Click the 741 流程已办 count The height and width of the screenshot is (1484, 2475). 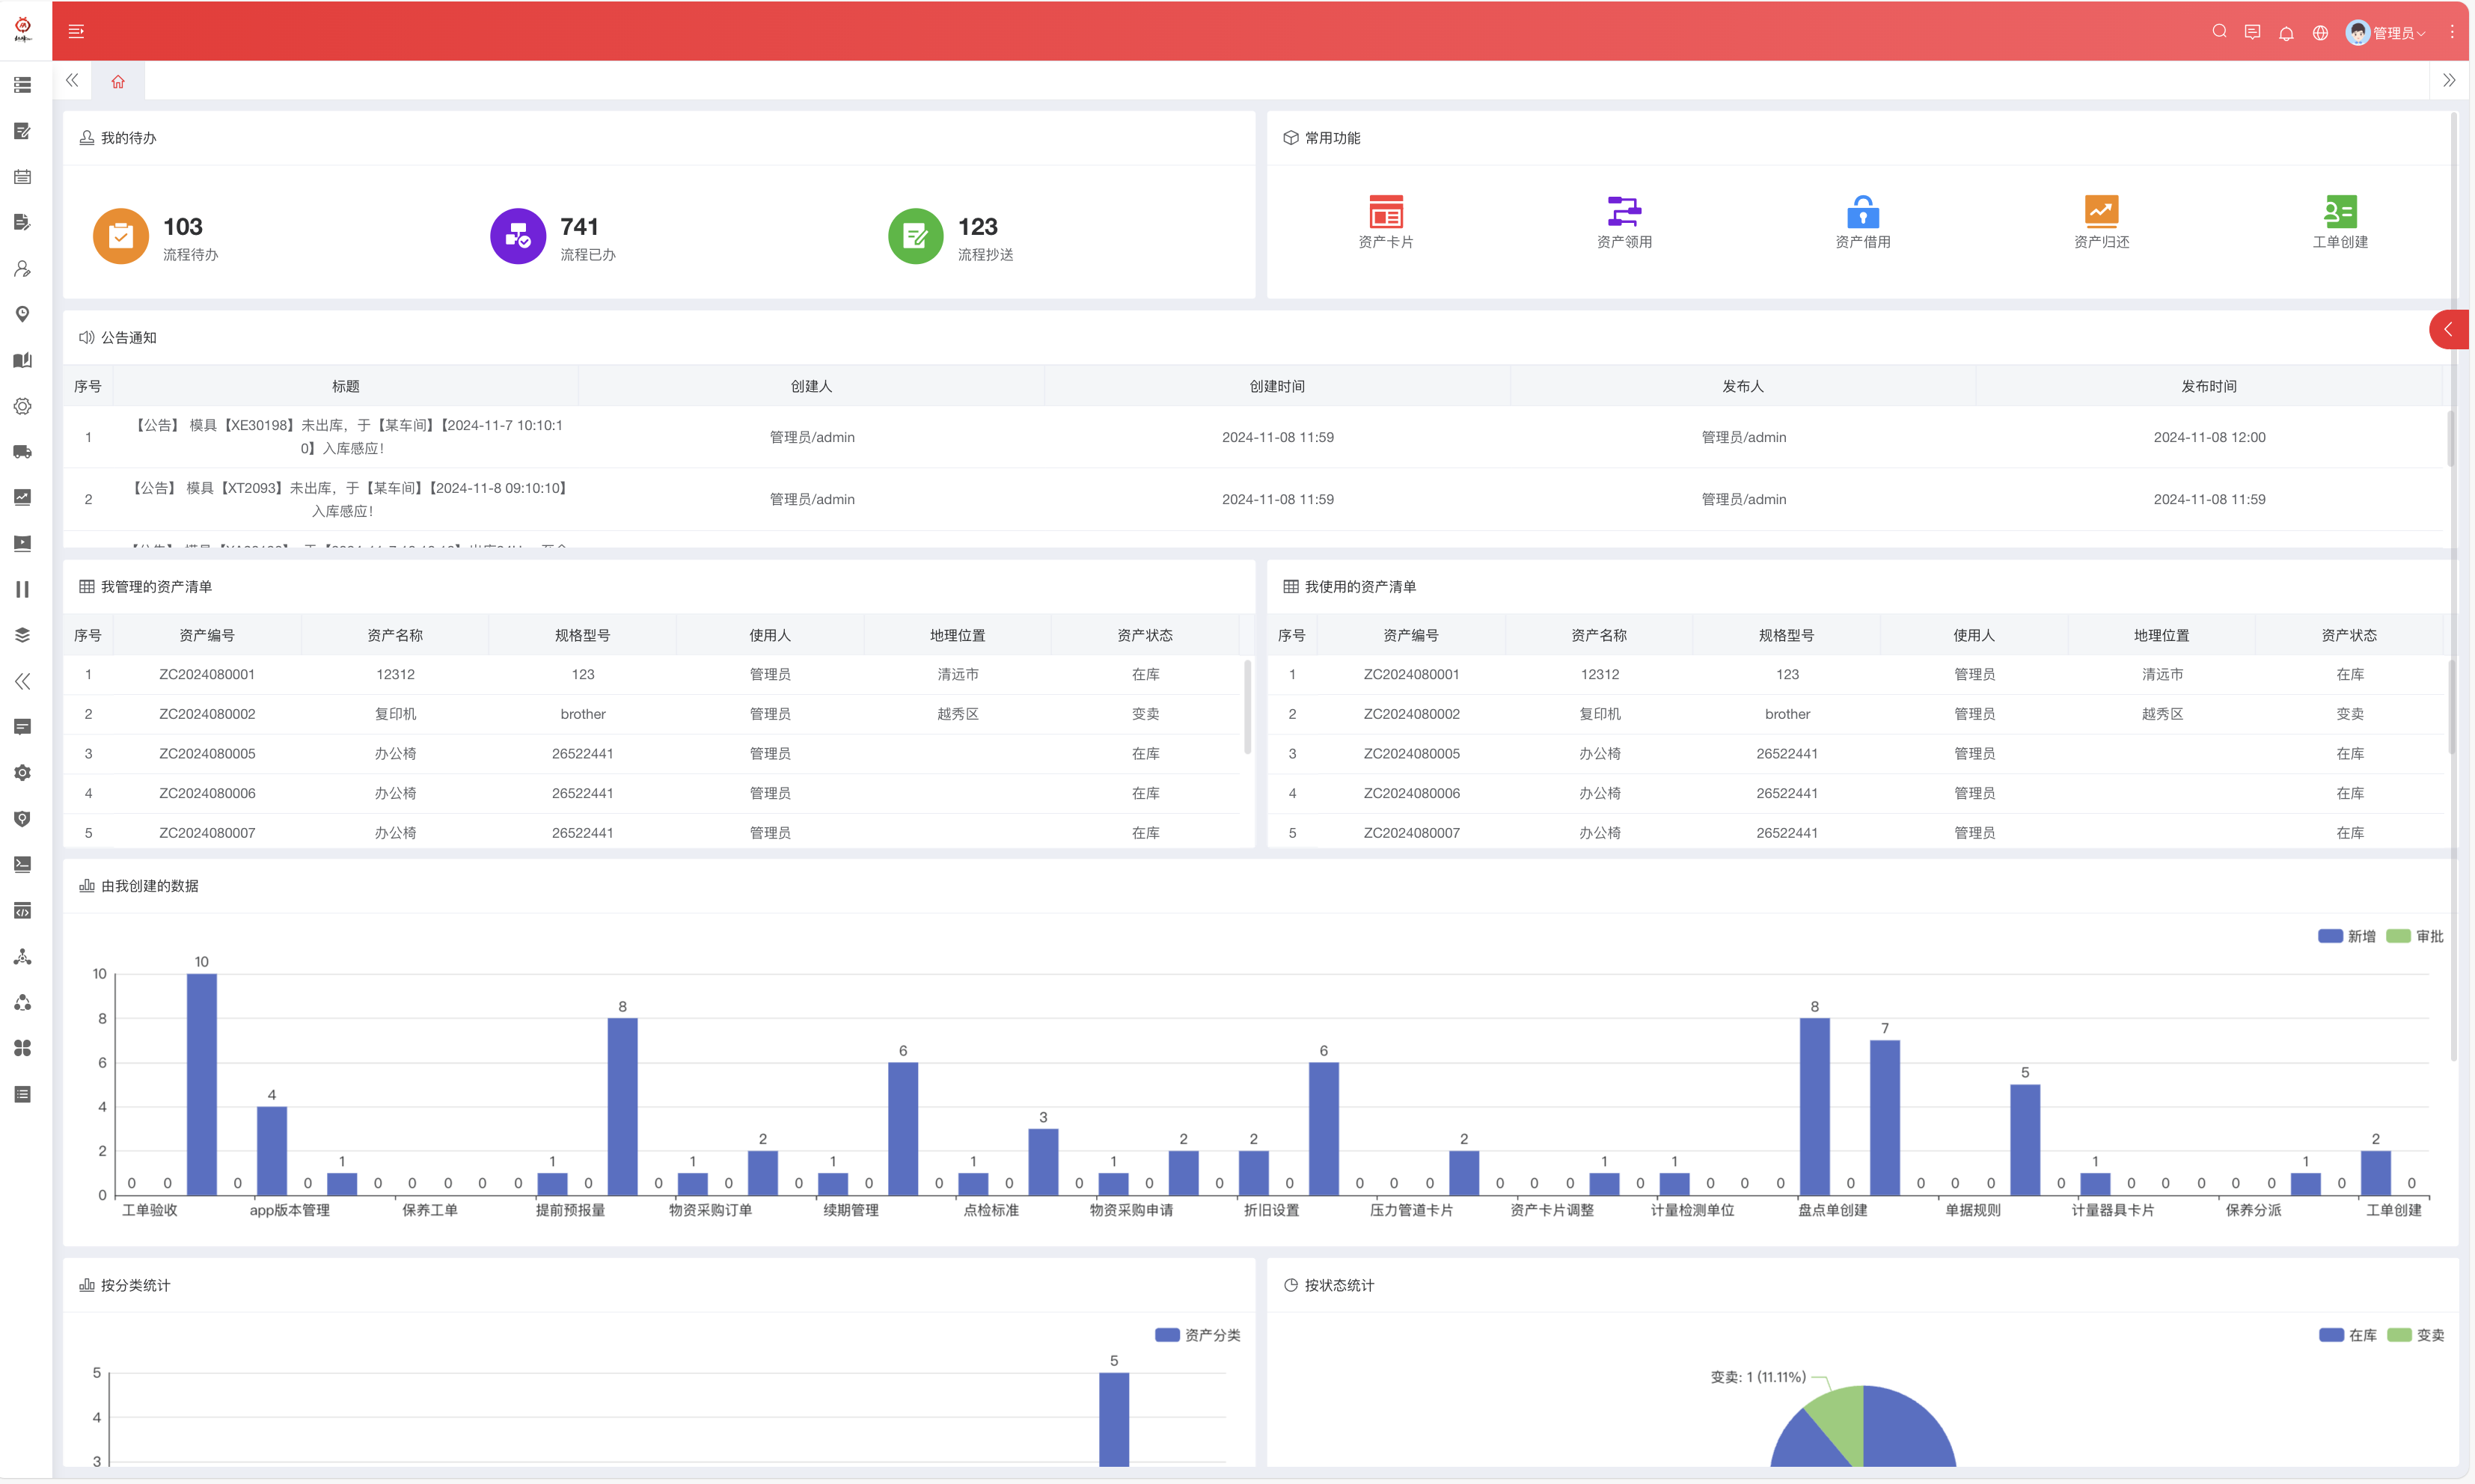point(579,227)
